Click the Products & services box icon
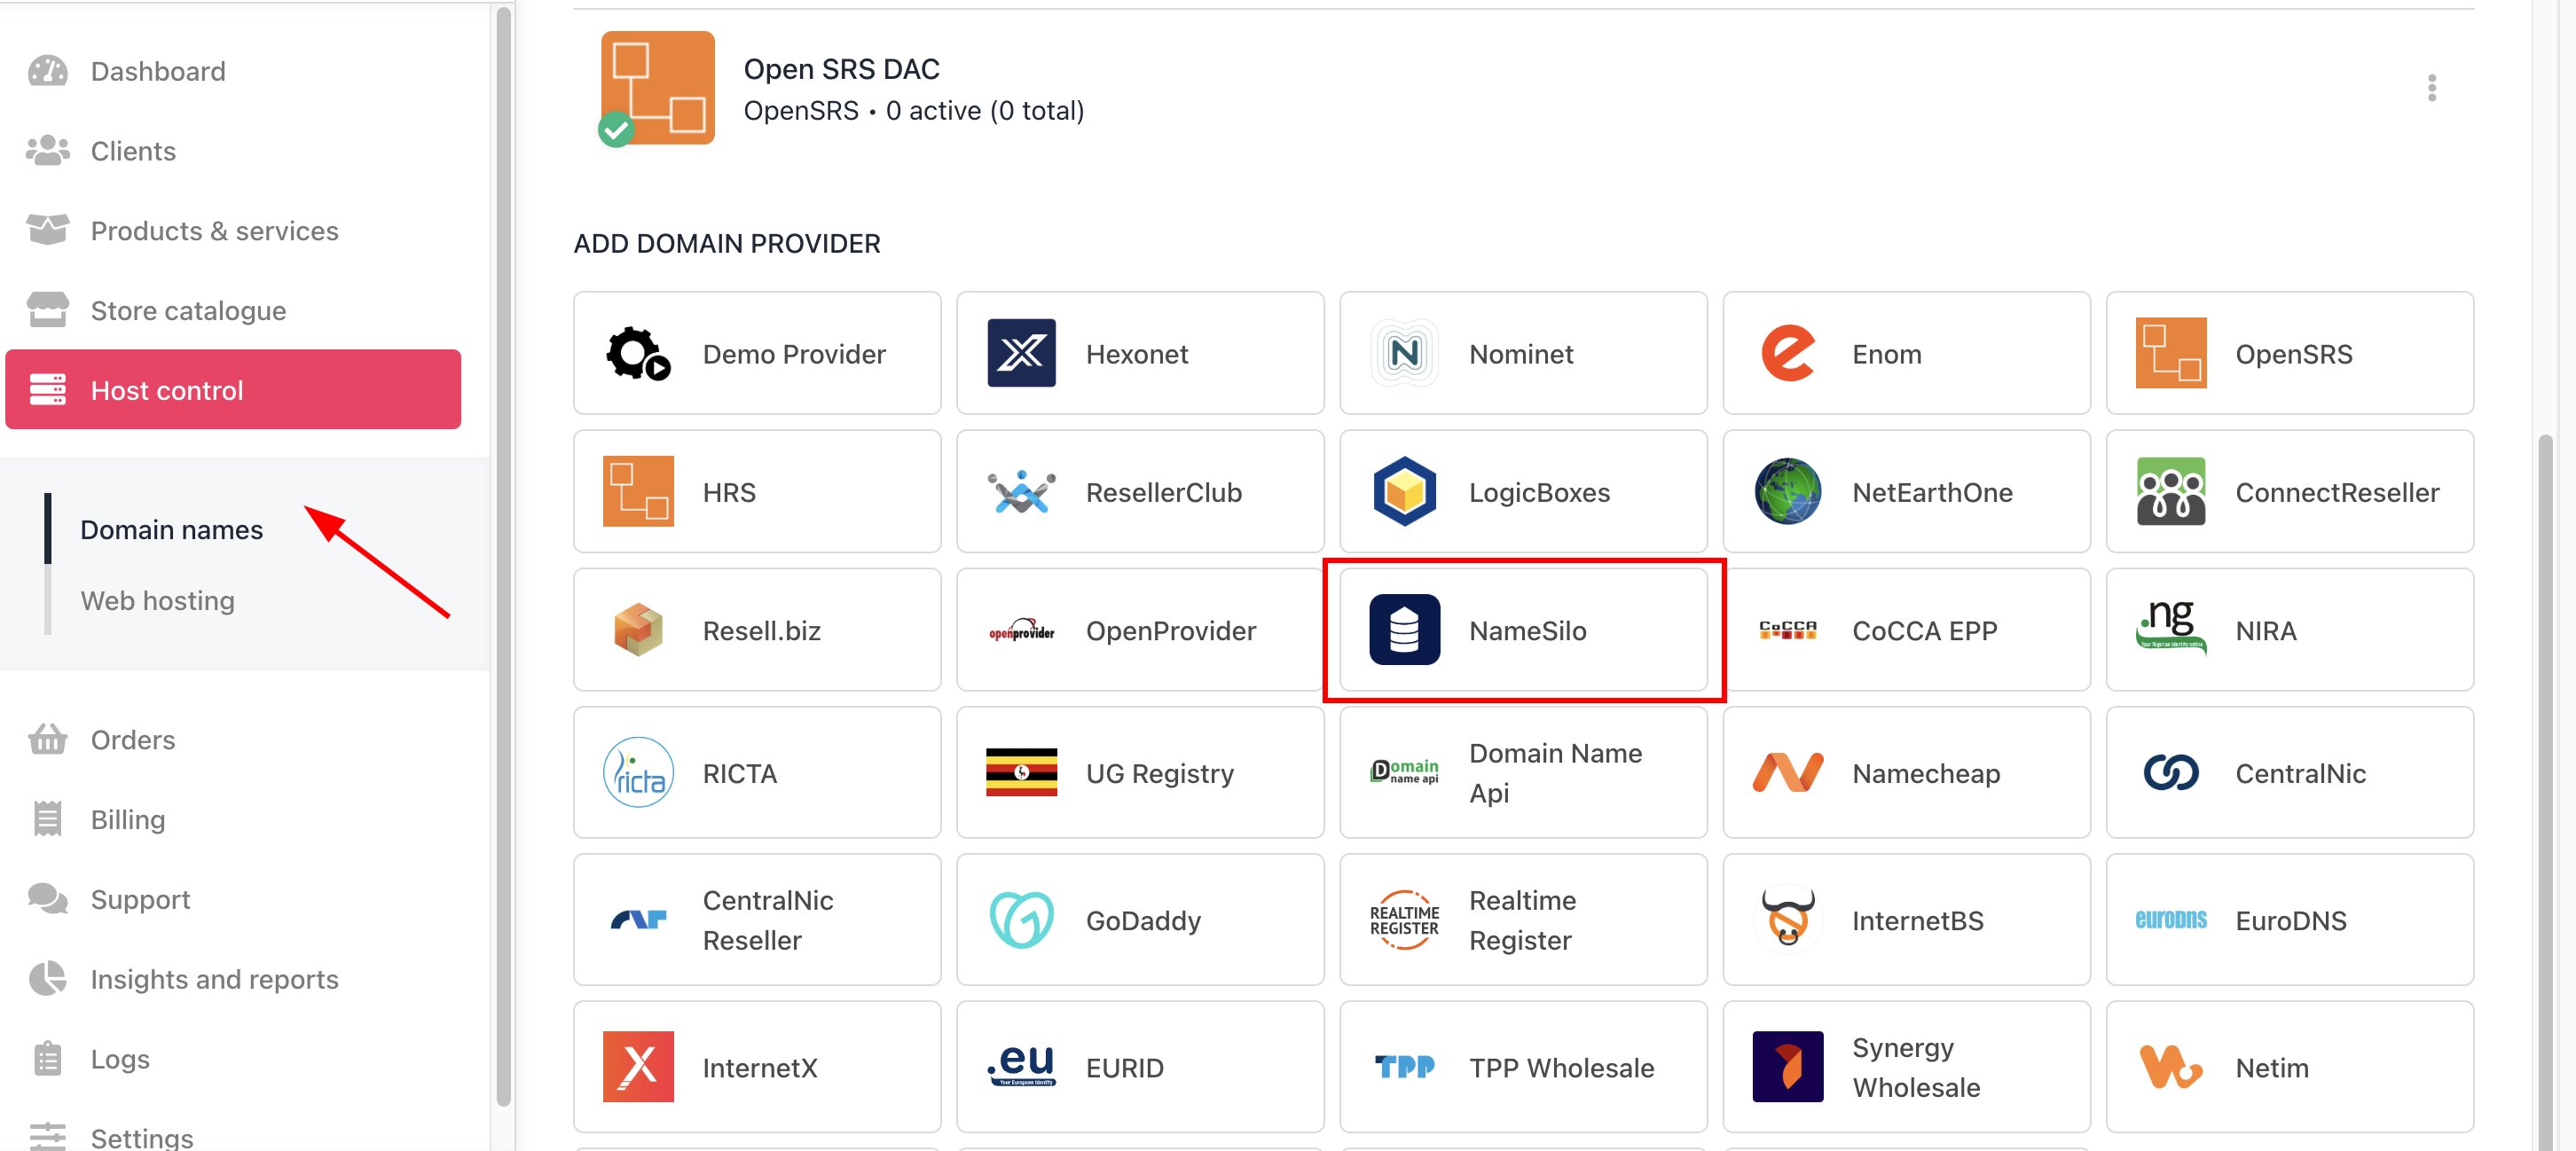Viewport: 2576px width, 1151px height. [x=47, y=231]
